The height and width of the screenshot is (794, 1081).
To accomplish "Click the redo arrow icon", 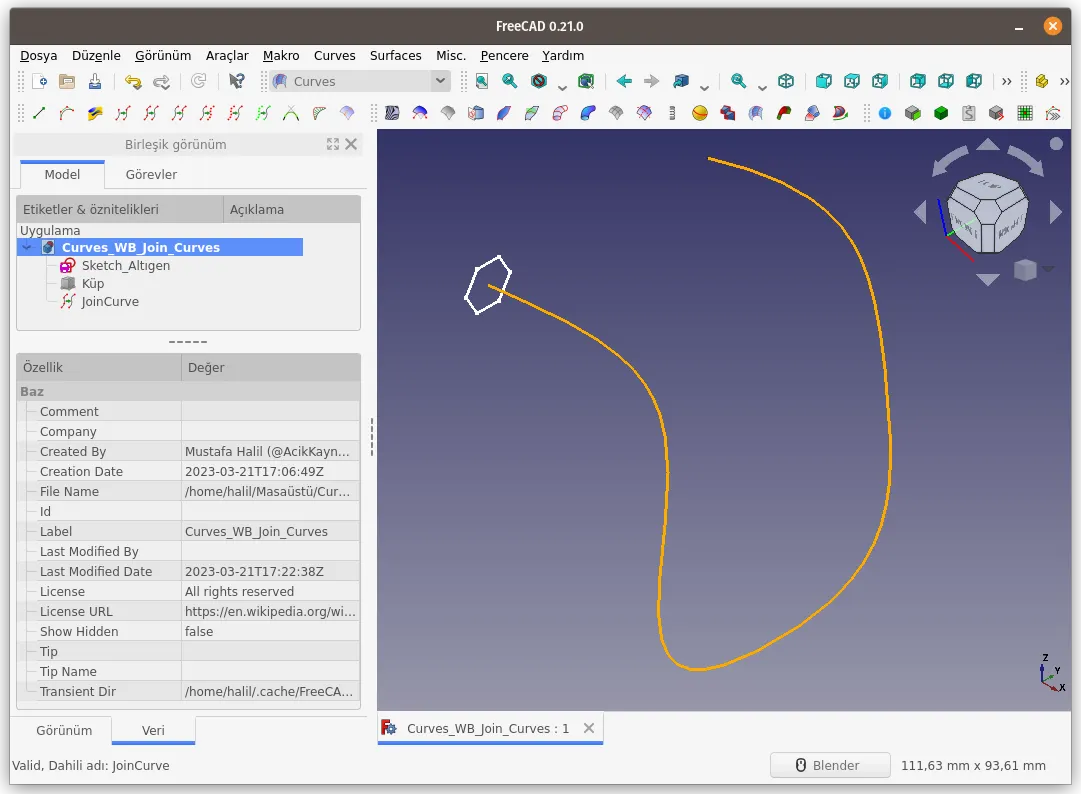I will 161,81.
